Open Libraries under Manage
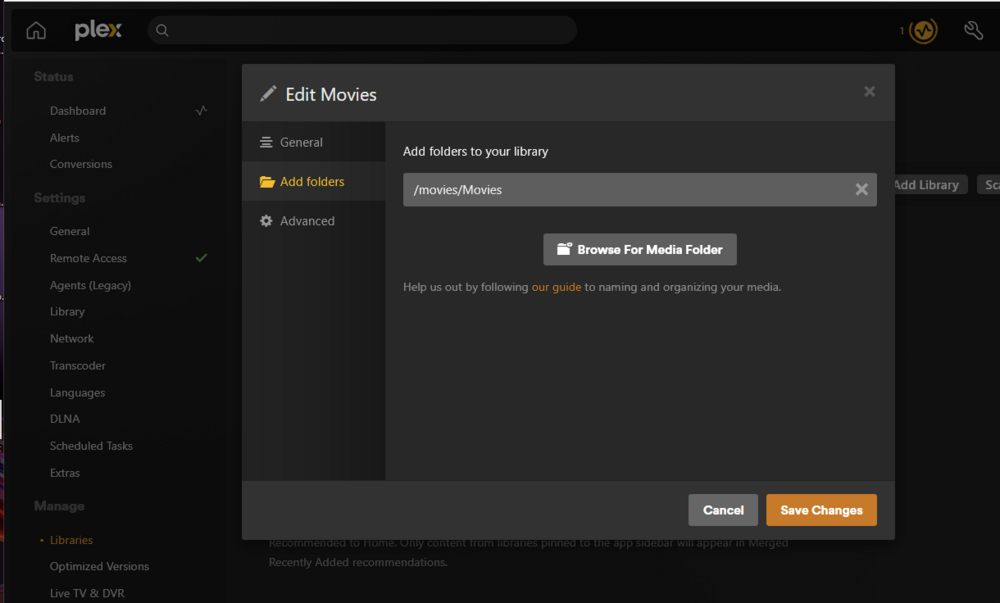The image size is (1000, 603). point(71,540)
